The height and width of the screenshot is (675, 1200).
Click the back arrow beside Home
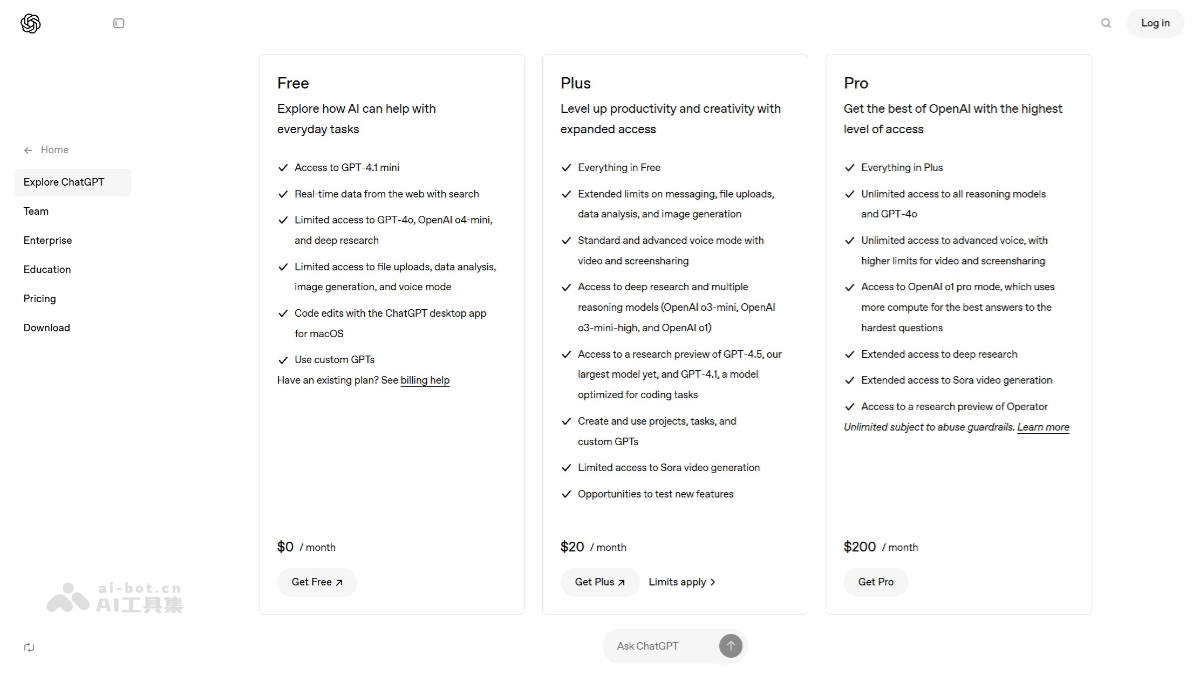(x=28, y=150)
